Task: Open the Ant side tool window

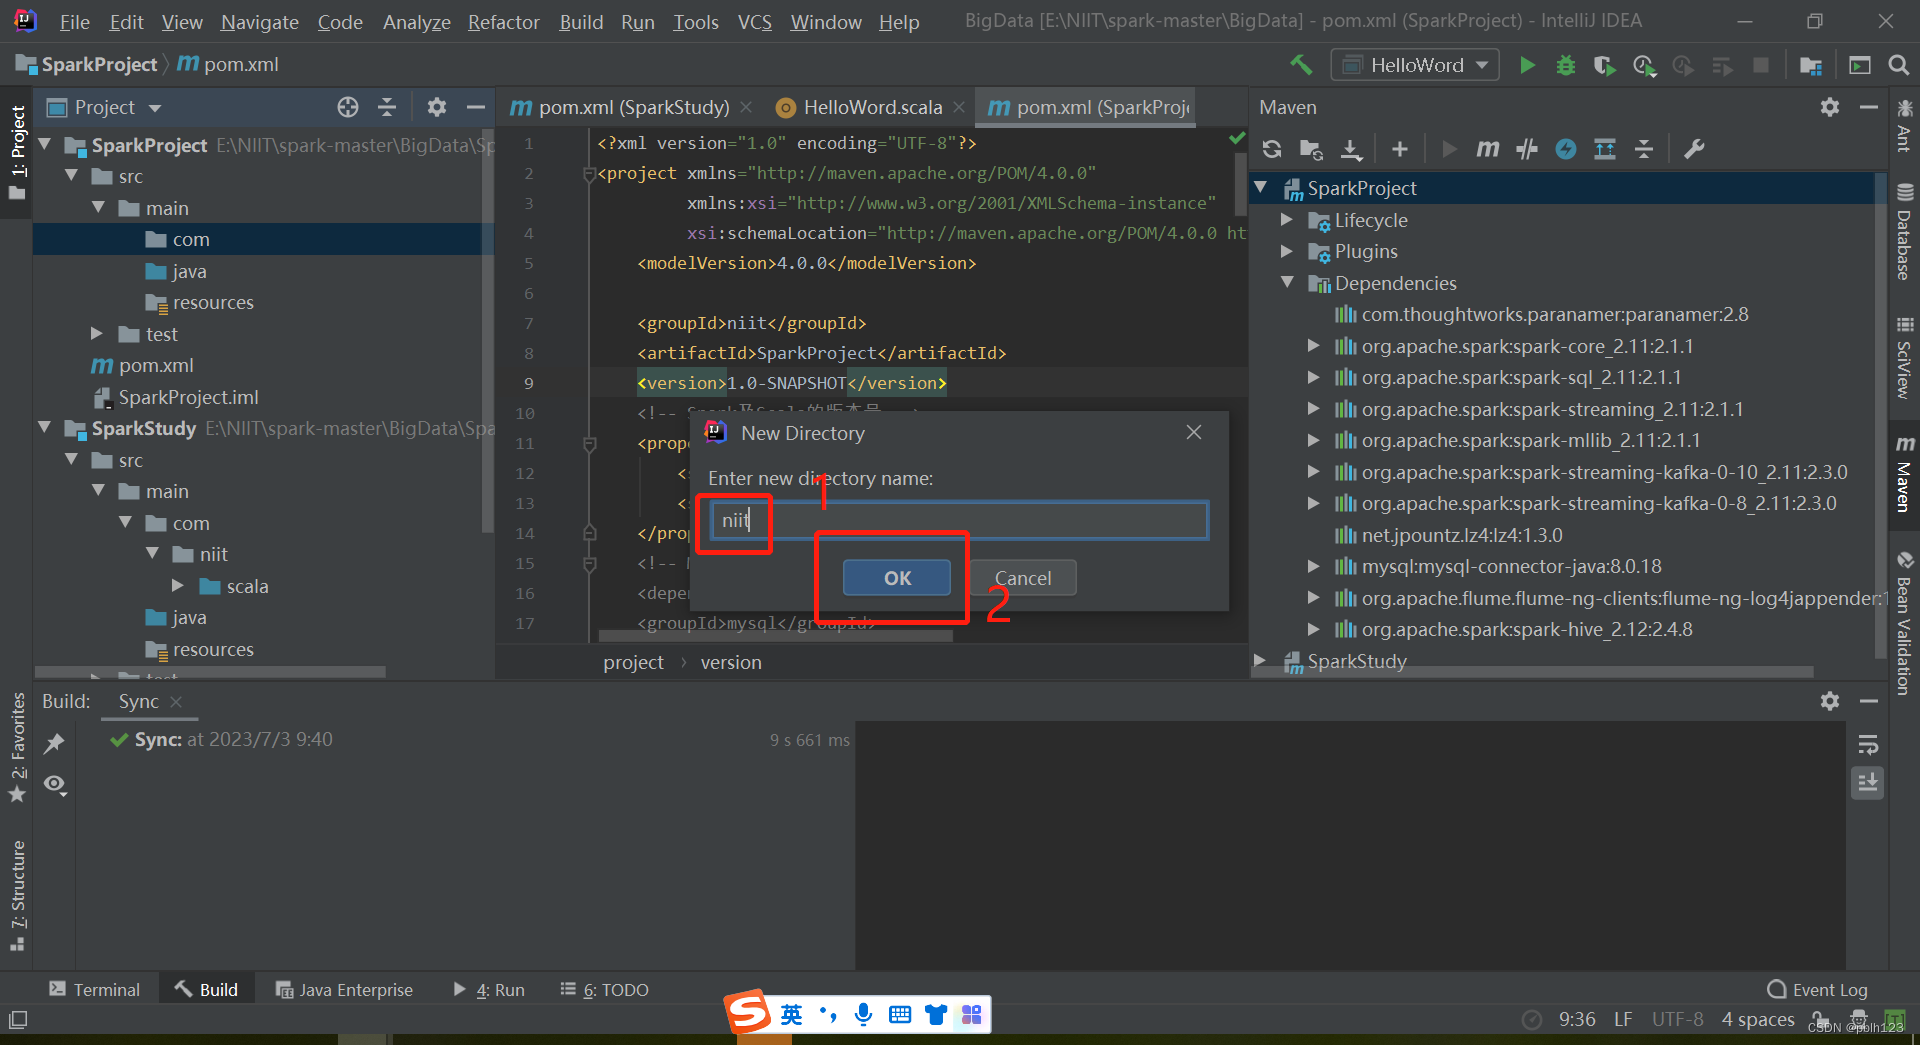Action: [x=1904, y=126]
